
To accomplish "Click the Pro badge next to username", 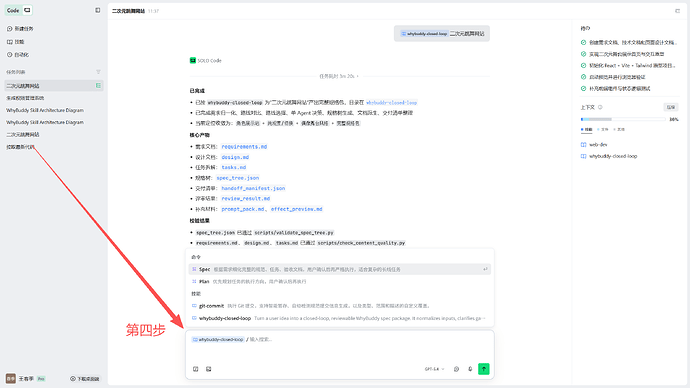I will tap(41, 378).
